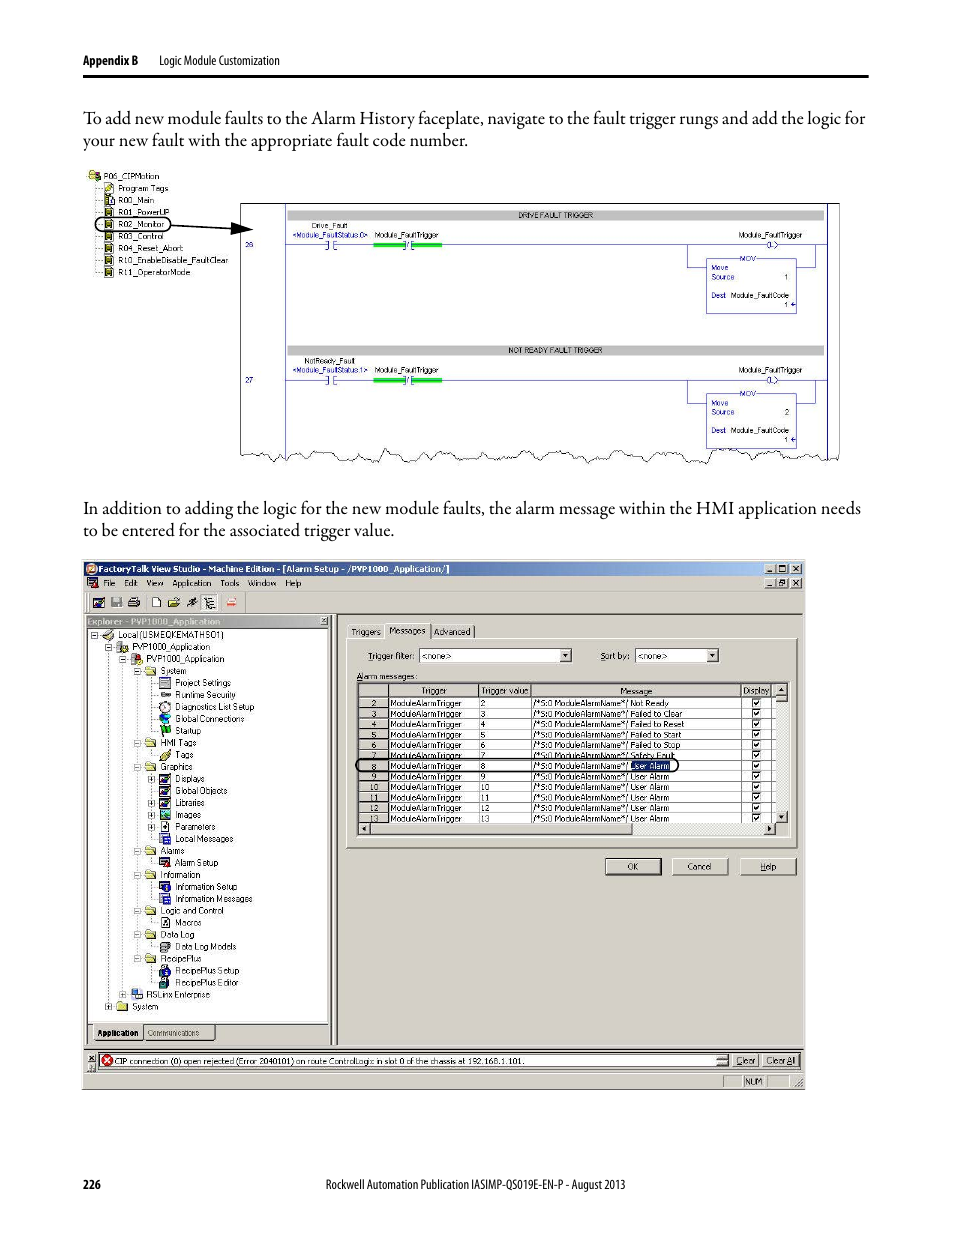
Task: Click the red printer-style toolbar icon
Action: click(x=231, y=602)
